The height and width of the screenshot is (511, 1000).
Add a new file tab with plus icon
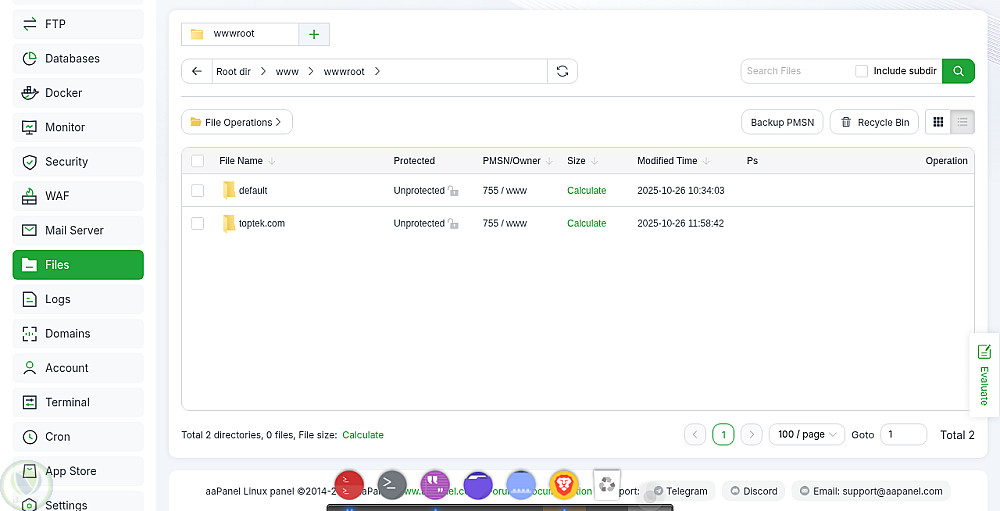[314, 34]
